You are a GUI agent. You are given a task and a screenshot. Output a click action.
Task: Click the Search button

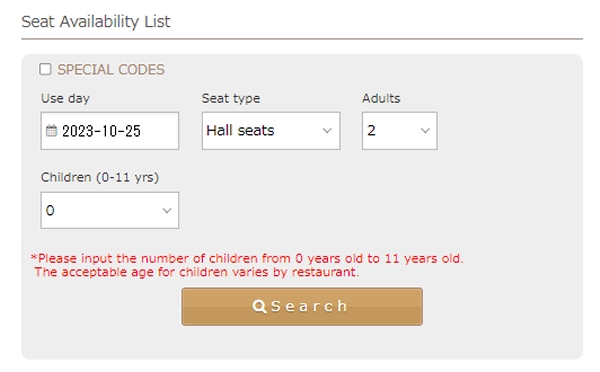tap(302, 307)
